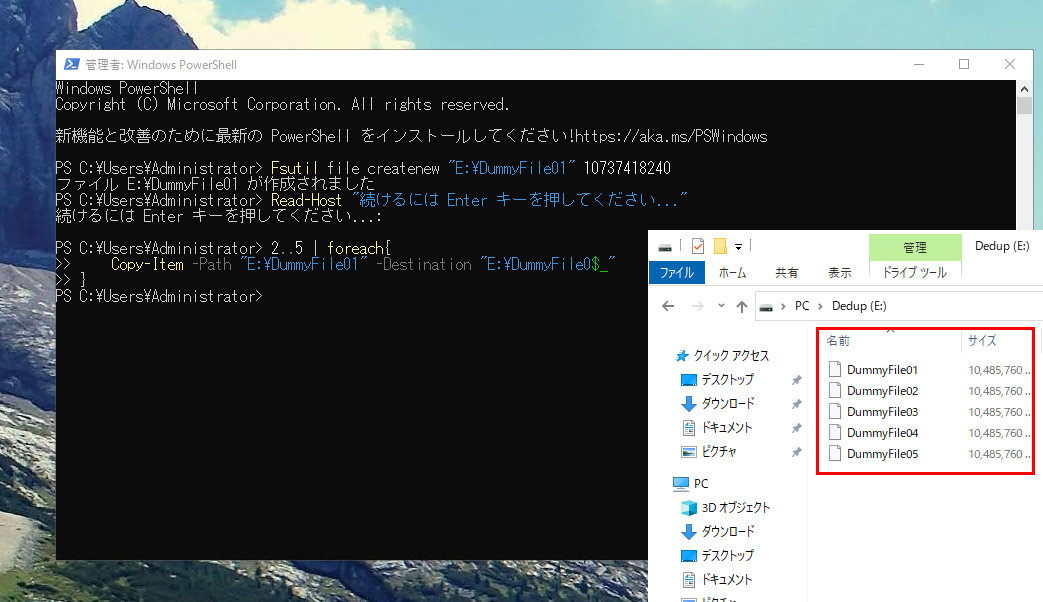Click the drive icon in the address bar
This screenshot has width=1043, height=602.
(766, 307)
